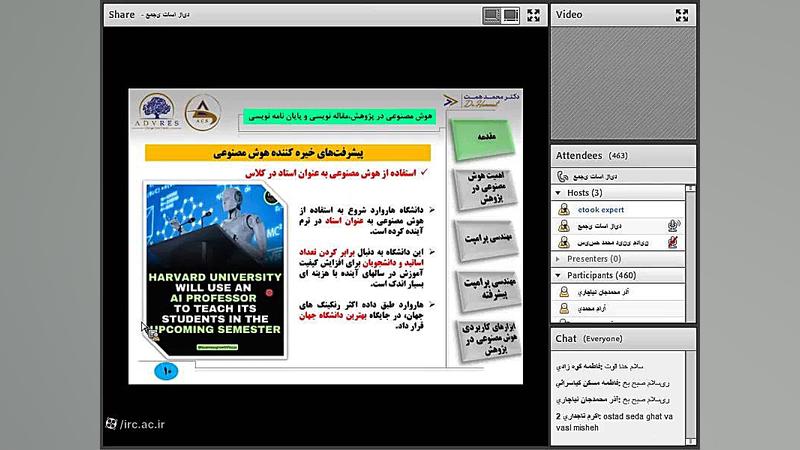800x450 pixels.
Task: Click the slide's مهندسی پرامپت button
Action: point(487,240)
